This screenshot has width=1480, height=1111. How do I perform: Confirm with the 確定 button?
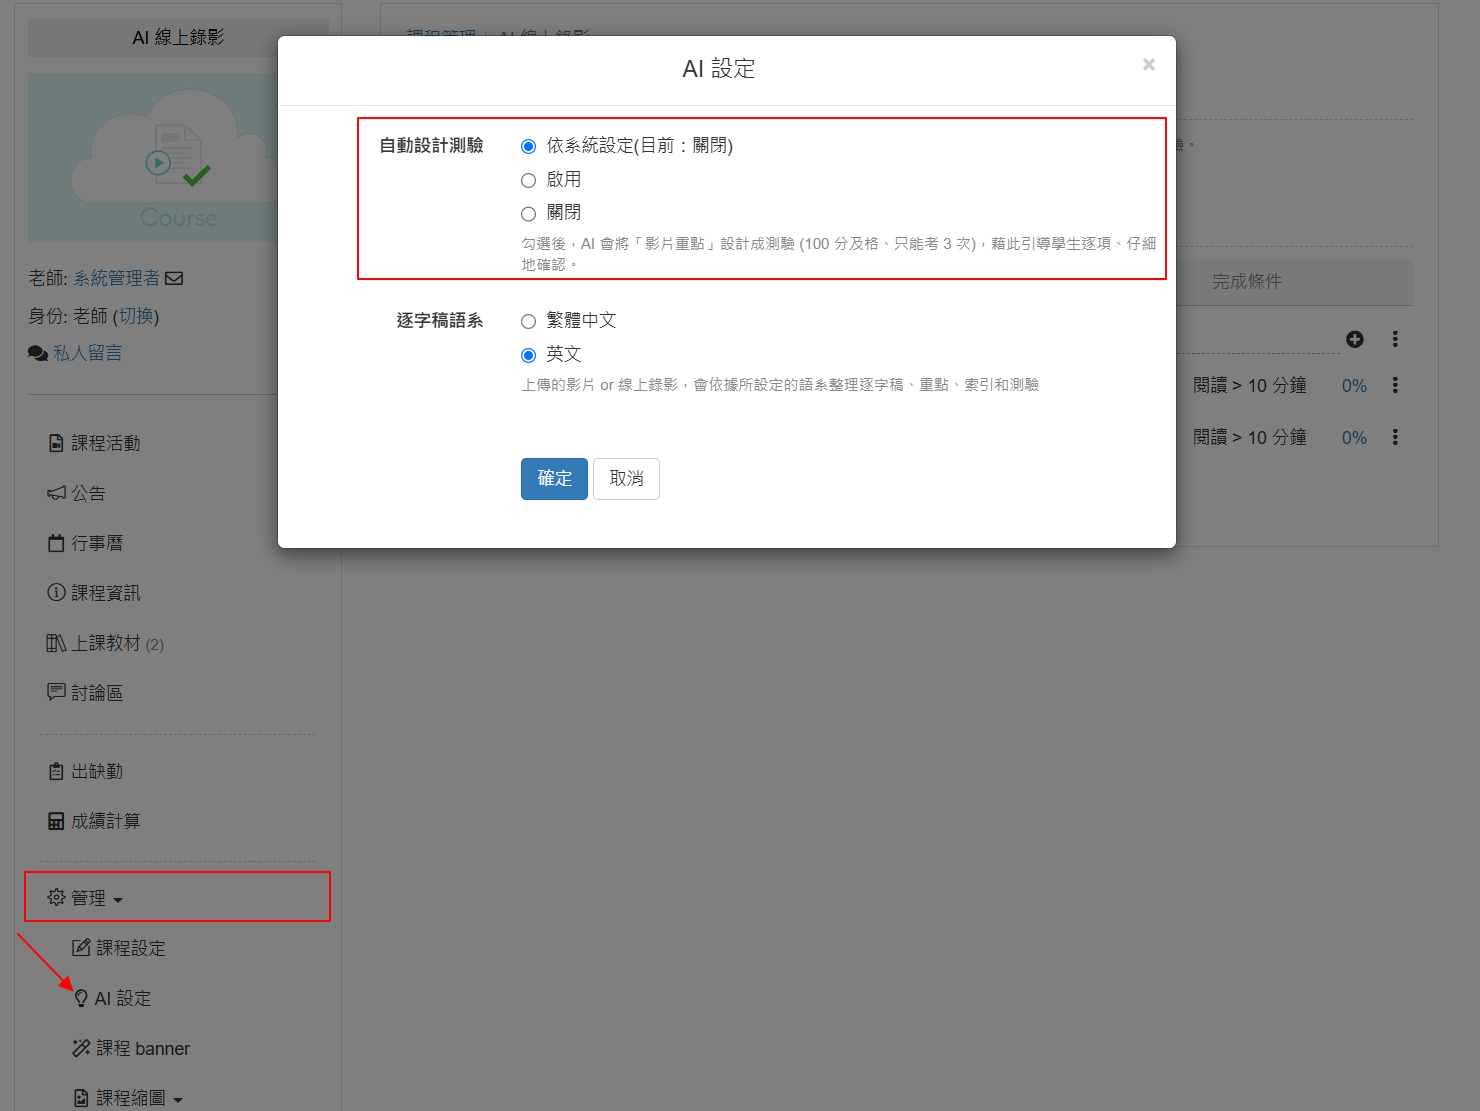(x=554, y=479)
